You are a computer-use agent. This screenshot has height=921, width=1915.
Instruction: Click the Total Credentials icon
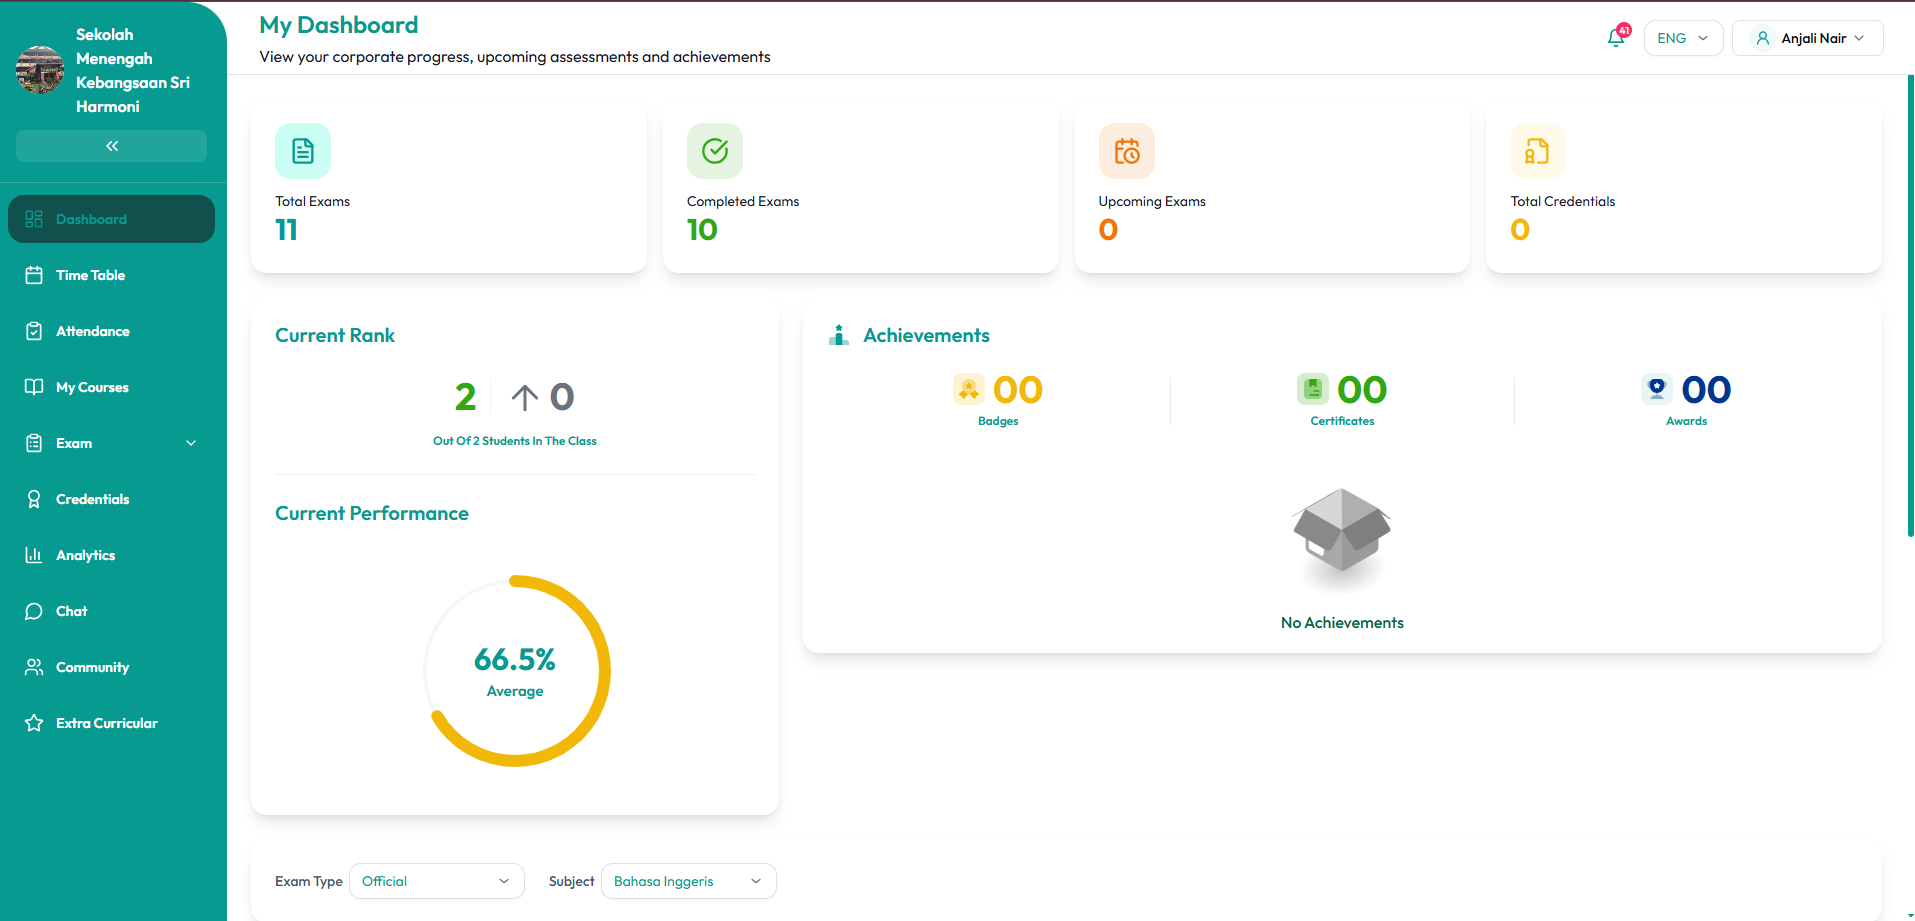pos(1537,151)
